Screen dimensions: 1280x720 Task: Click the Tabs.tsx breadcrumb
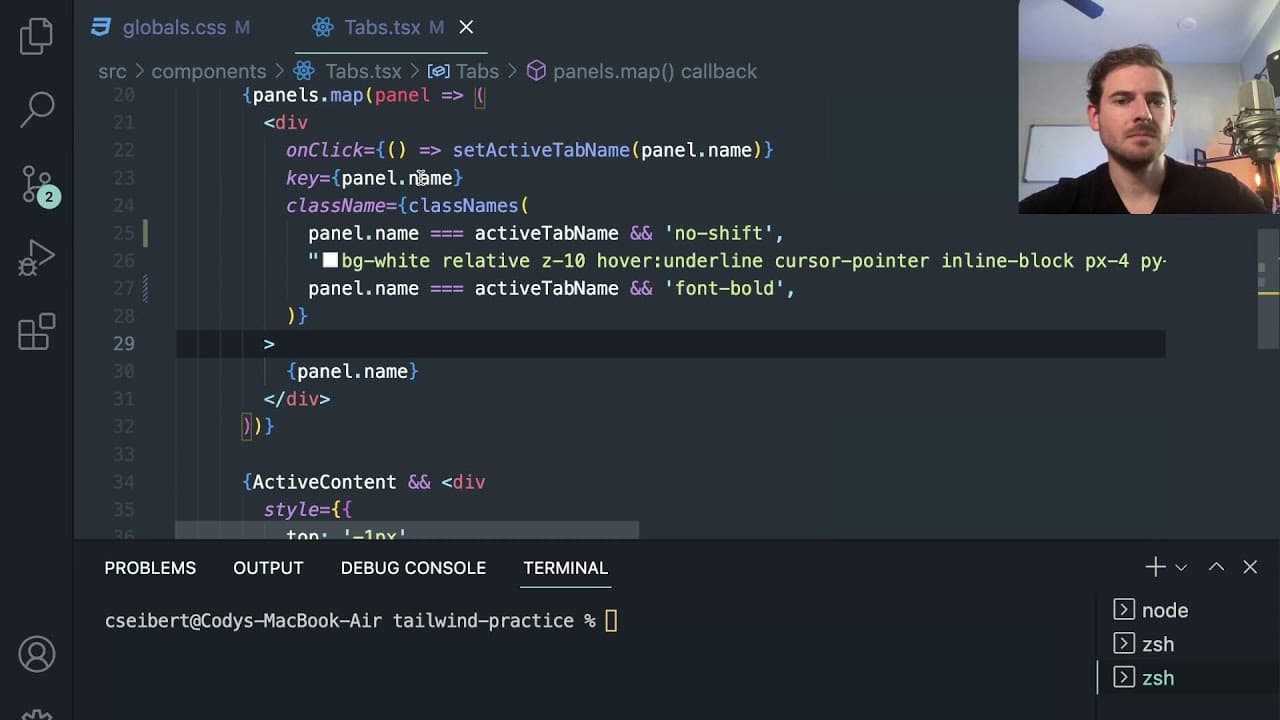click(363, 71)
